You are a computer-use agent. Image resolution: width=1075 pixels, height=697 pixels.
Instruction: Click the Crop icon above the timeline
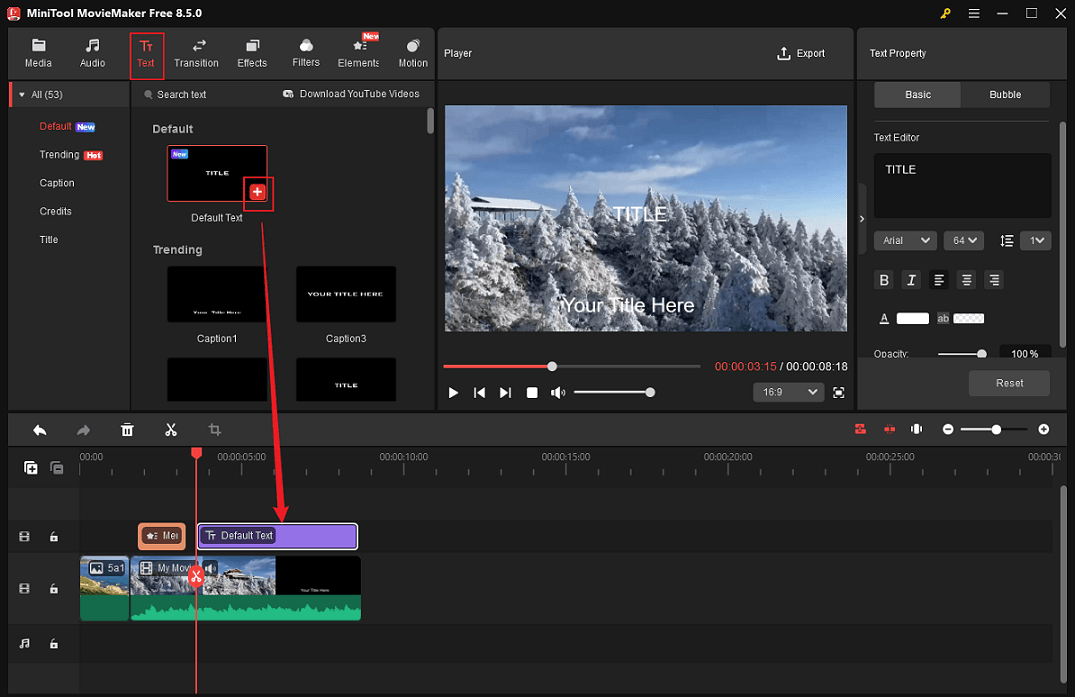214,429
